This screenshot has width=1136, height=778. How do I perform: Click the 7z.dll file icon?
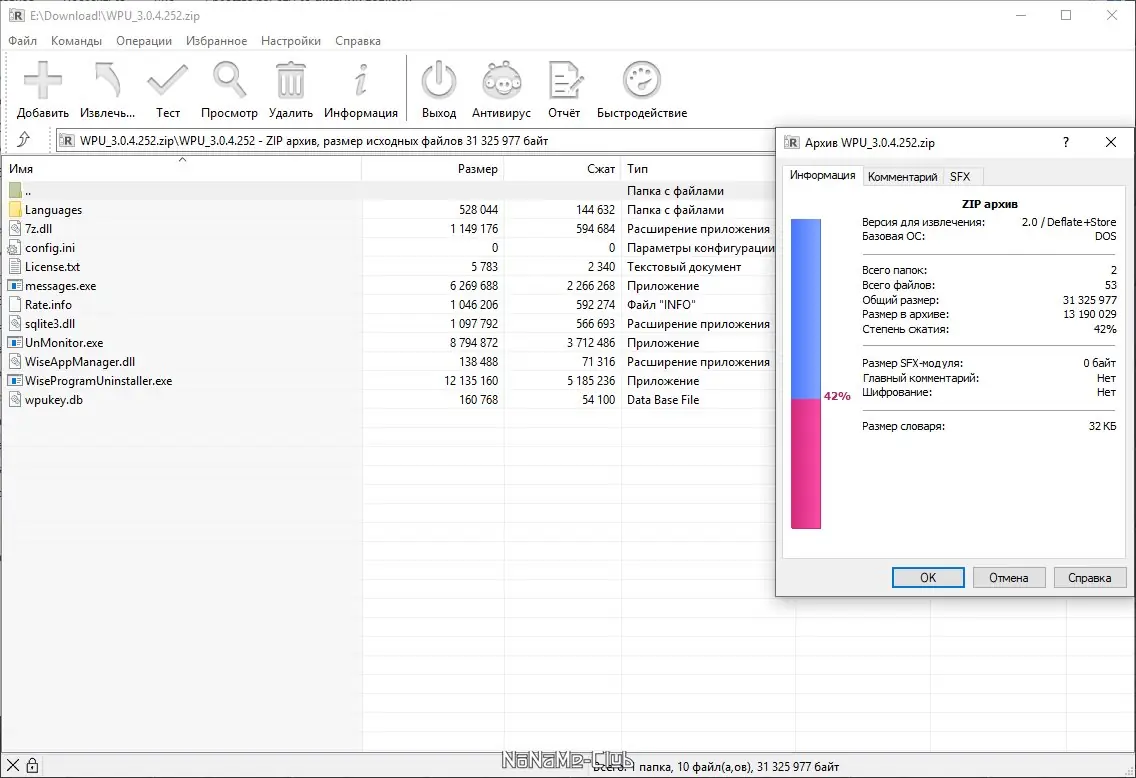pyautogui.click(x=15, y=228)
